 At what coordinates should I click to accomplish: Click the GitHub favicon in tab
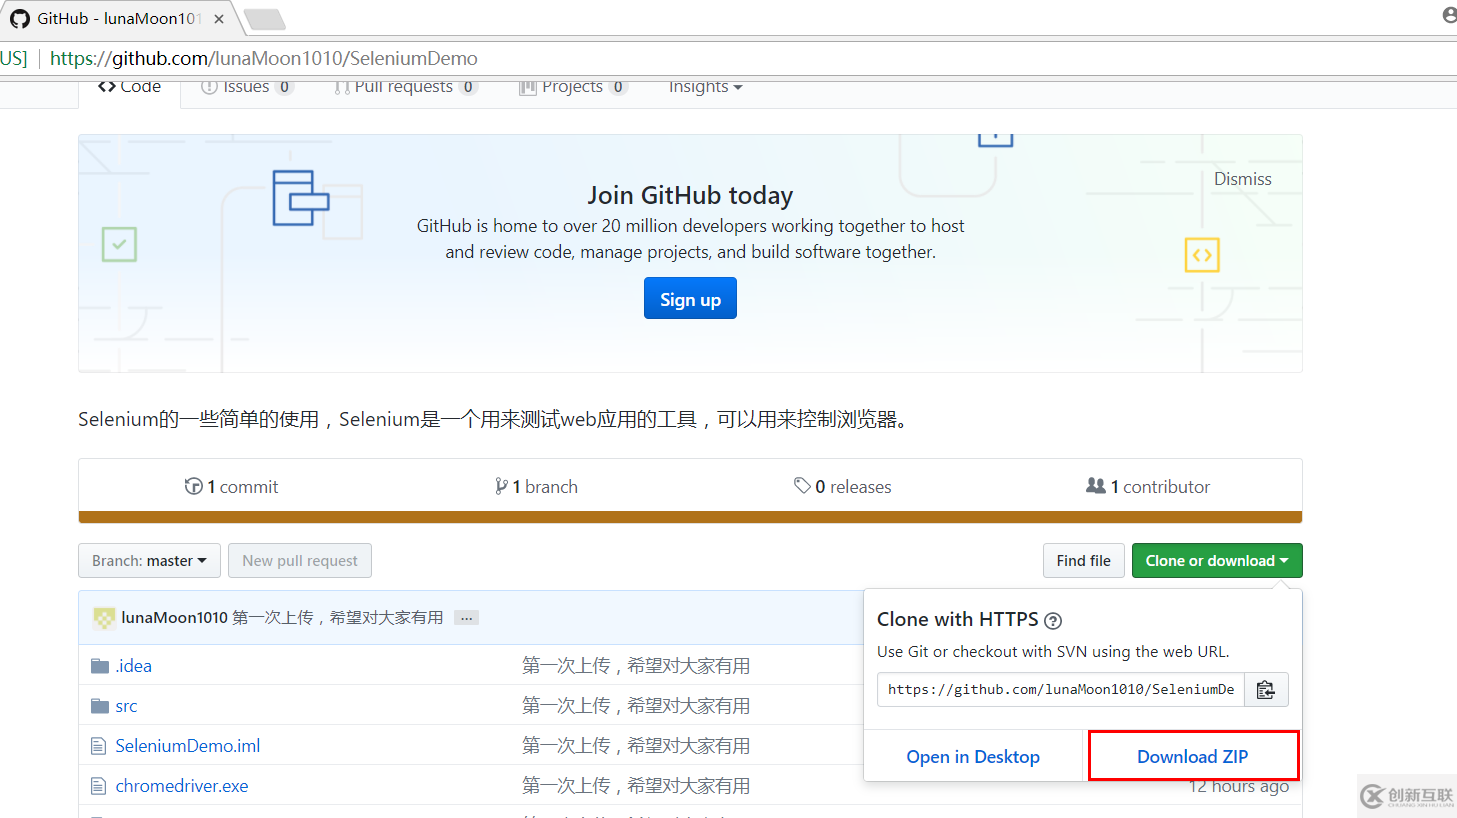point(20,18)
